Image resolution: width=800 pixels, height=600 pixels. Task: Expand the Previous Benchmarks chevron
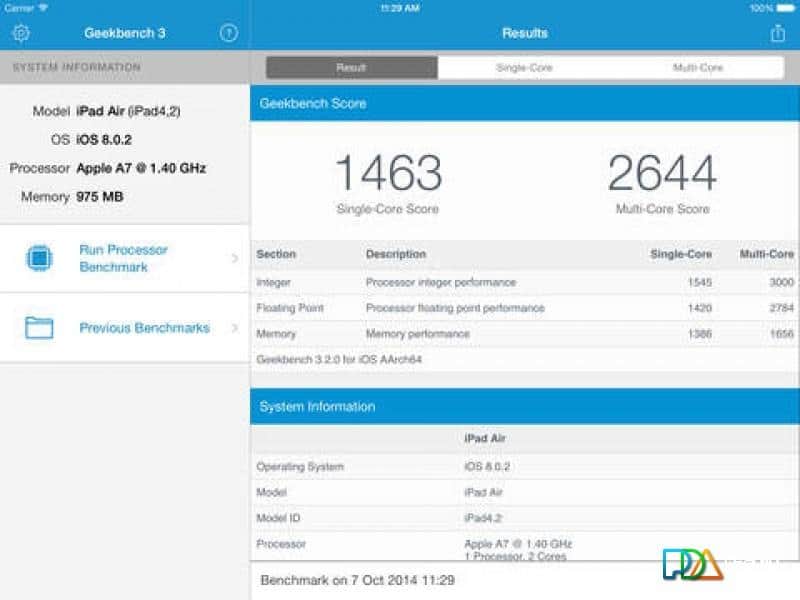[235, 328]
